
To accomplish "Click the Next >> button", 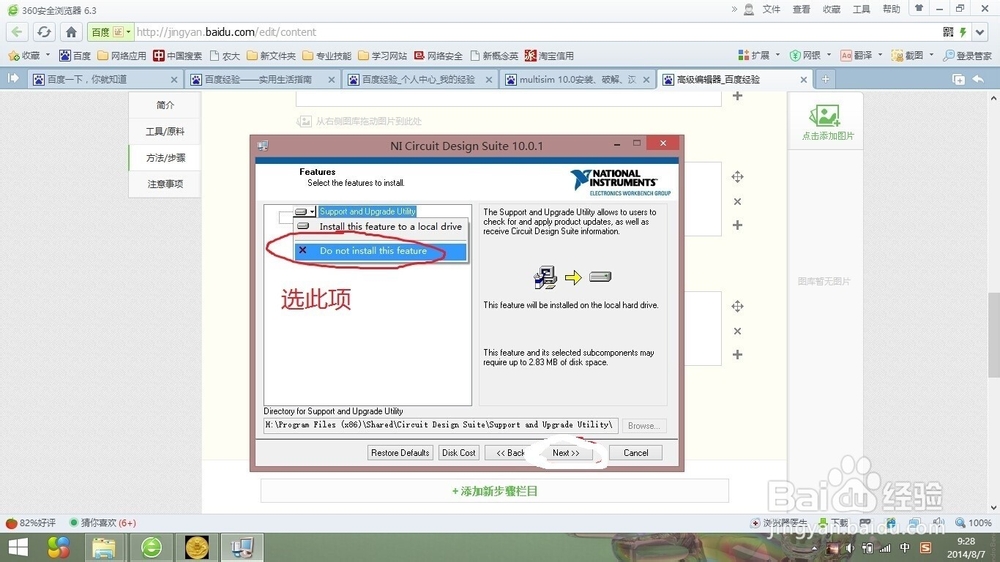I will [566, 453].
